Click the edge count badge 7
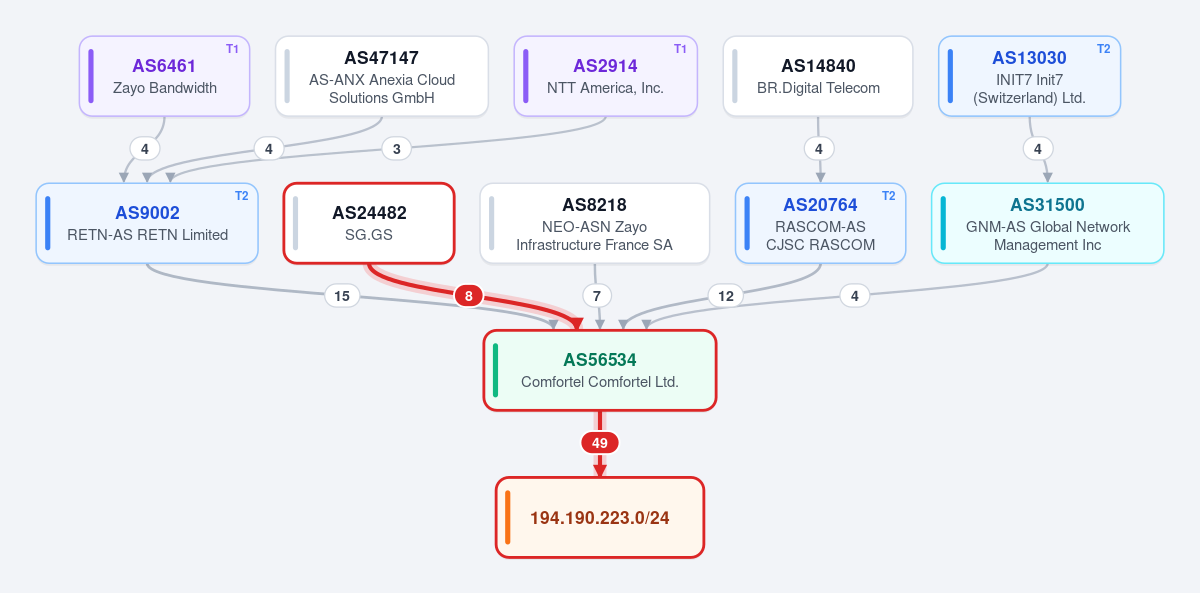This screenshot has width=1200, height=593. (x=597, y=295)
